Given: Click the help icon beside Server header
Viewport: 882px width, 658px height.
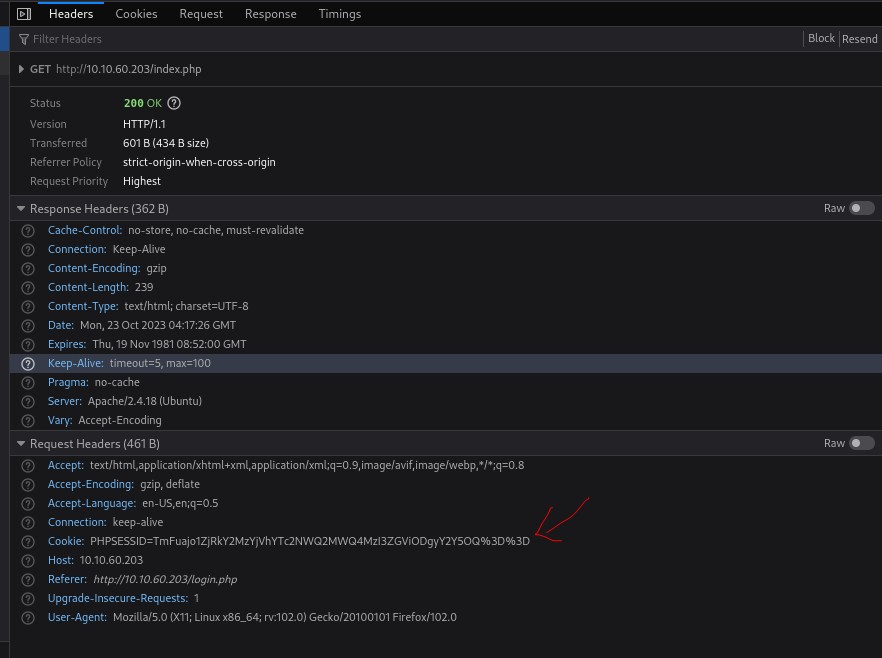Looking at the screenshot, I should 28,402.
